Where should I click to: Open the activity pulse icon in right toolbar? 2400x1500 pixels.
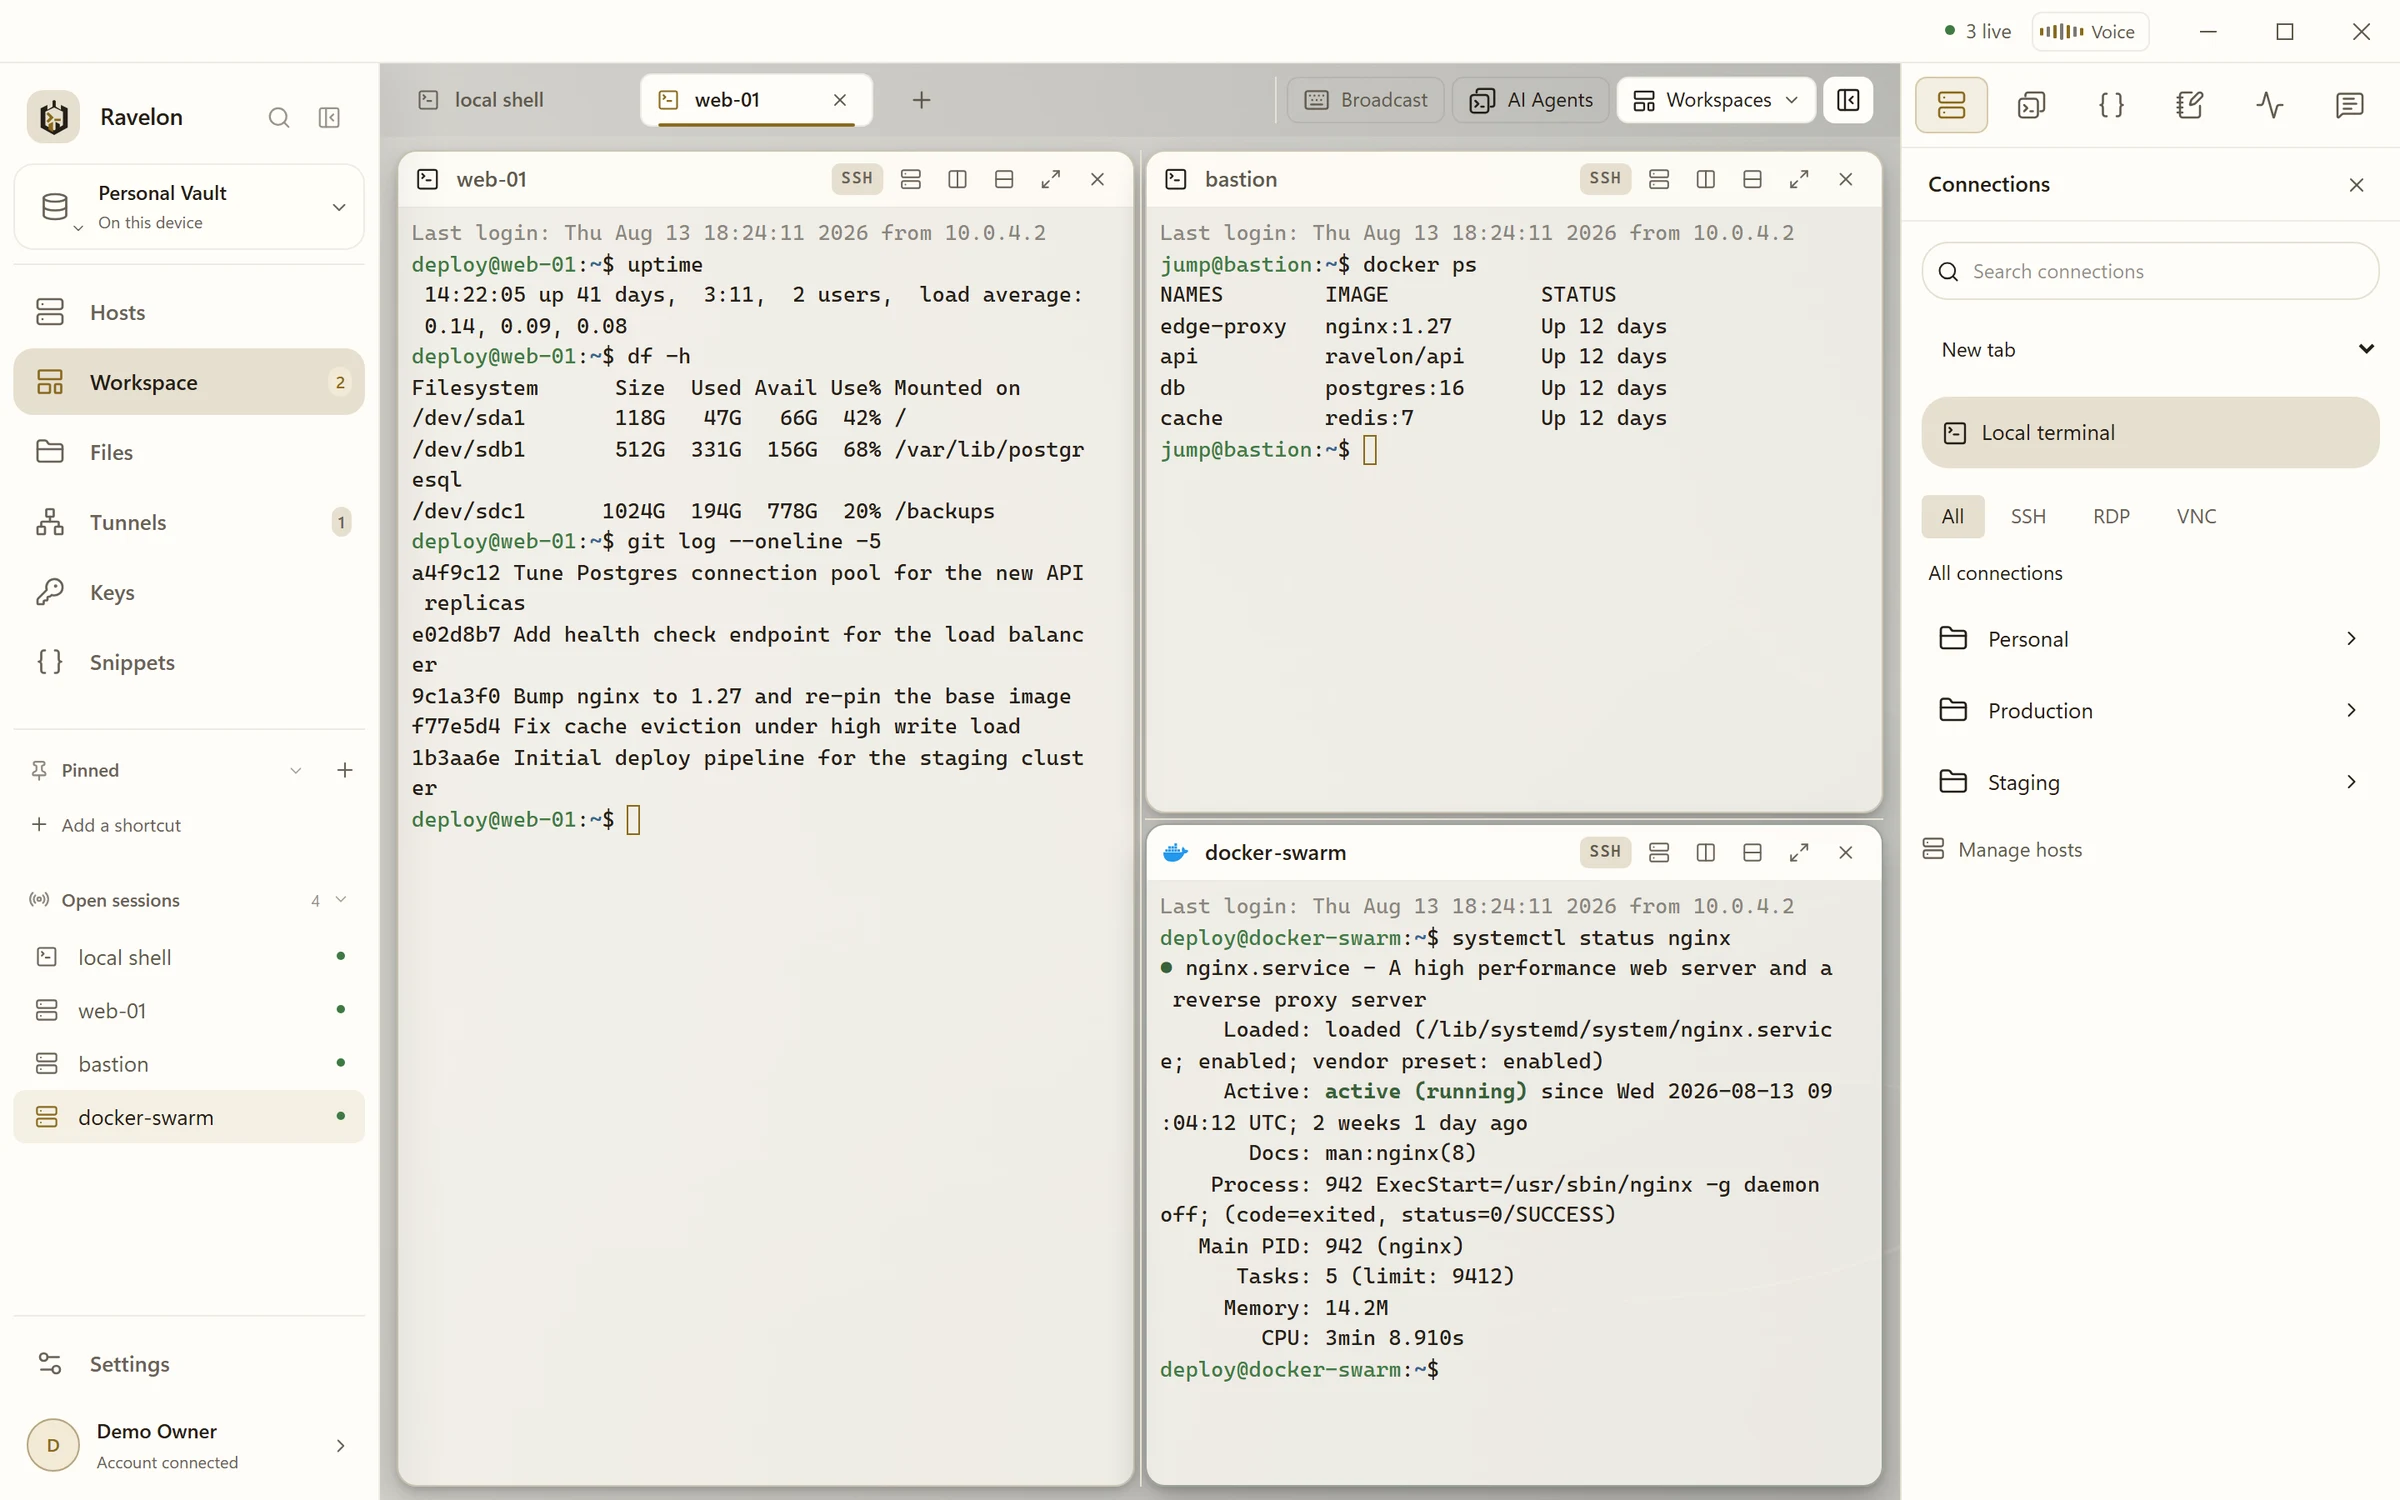[2270, 105]
